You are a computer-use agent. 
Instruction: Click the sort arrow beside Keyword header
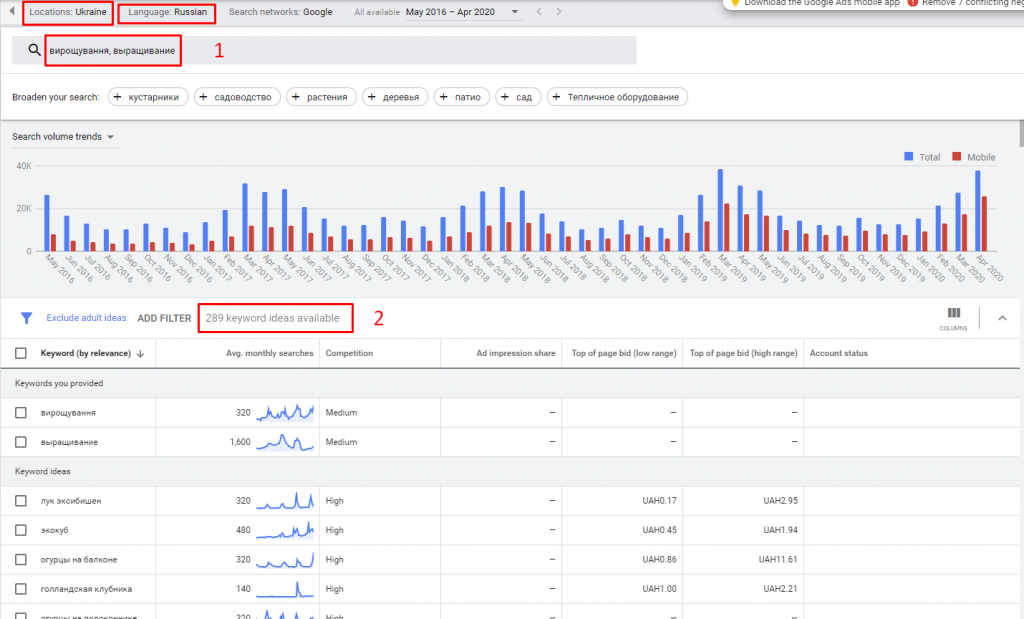[140, 353]
